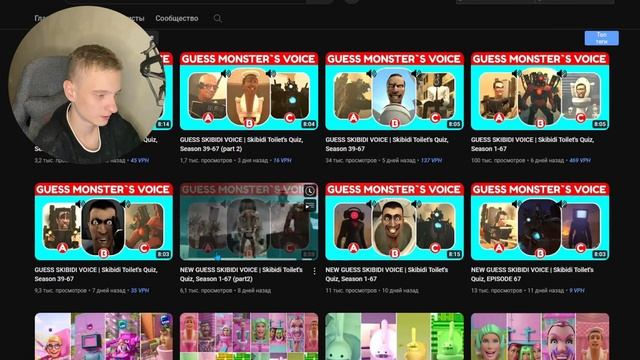The image size is (640, 360).
Task: Open title of video posted 10 дней назад
Action: click(x=387, y=274)
